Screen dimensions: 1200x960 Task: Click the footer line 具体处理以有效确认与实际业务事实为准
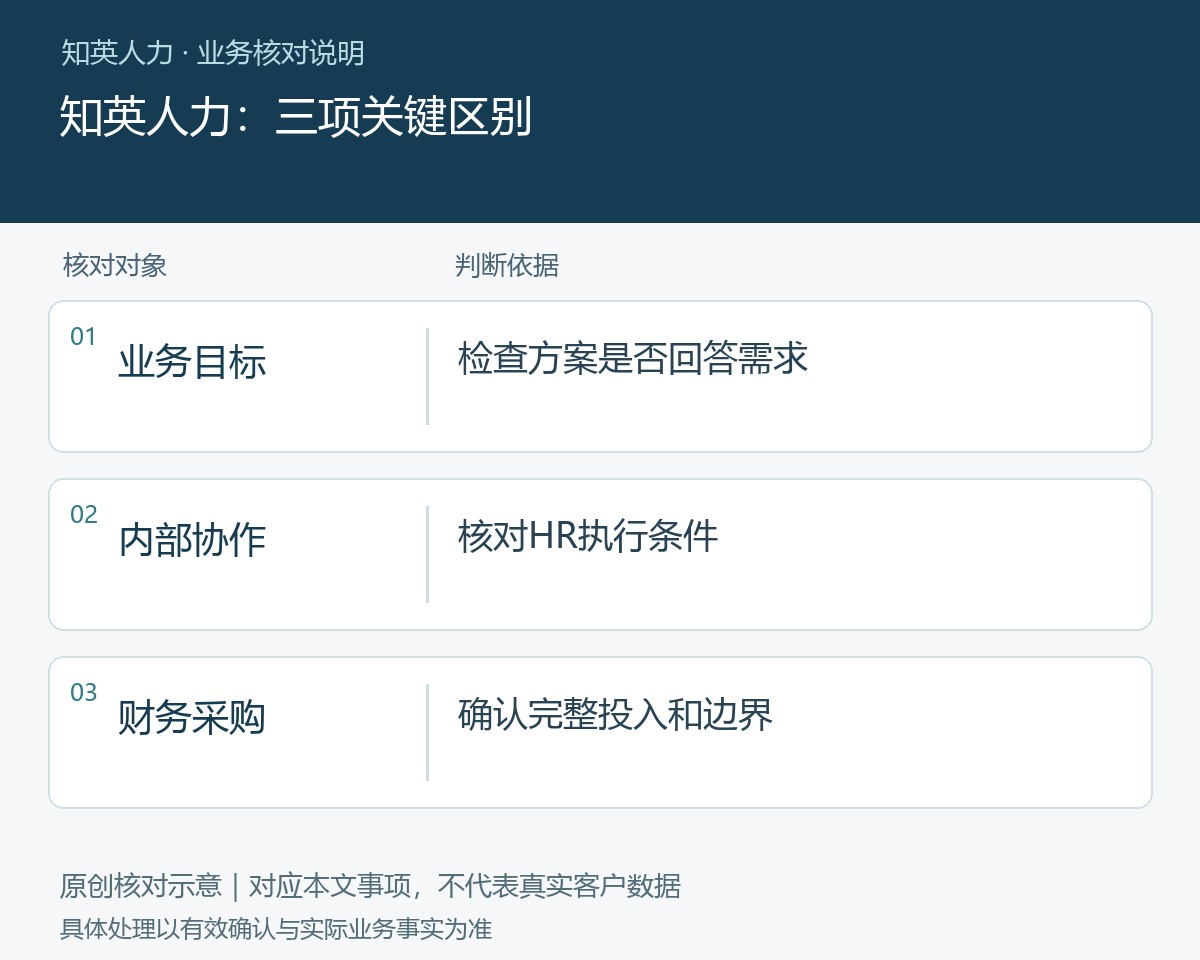276,929
